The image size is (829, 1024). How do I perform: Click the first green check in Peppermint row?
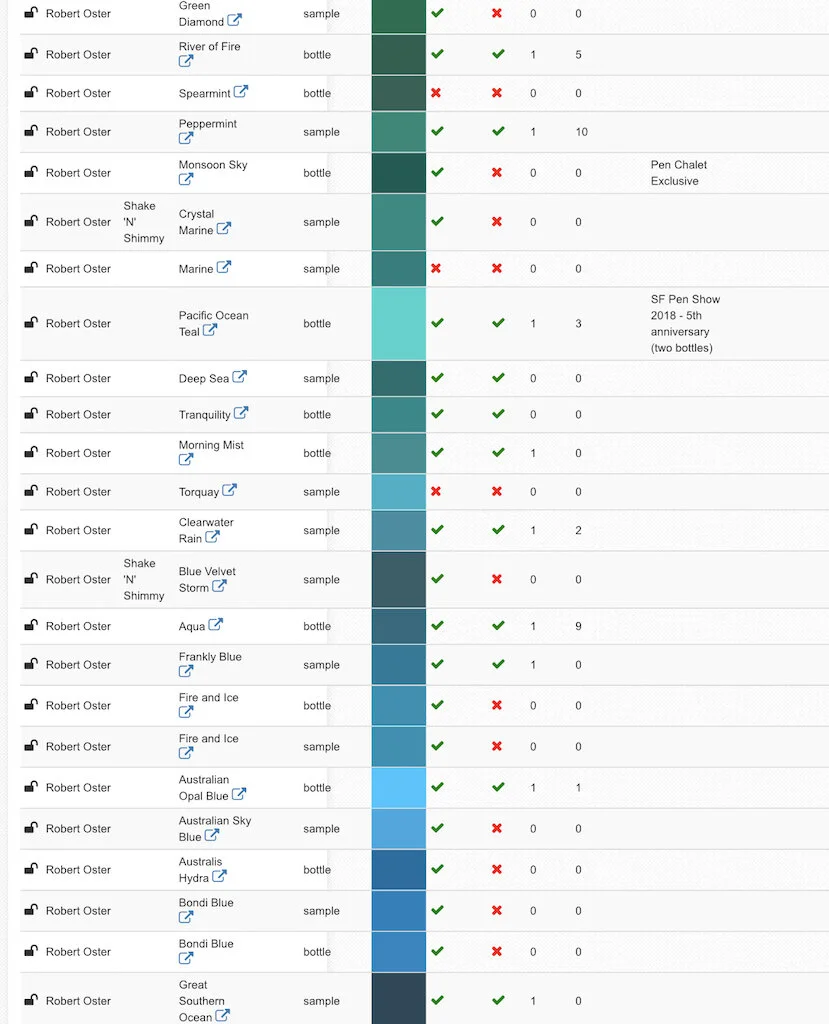click(x=438, y=131)
